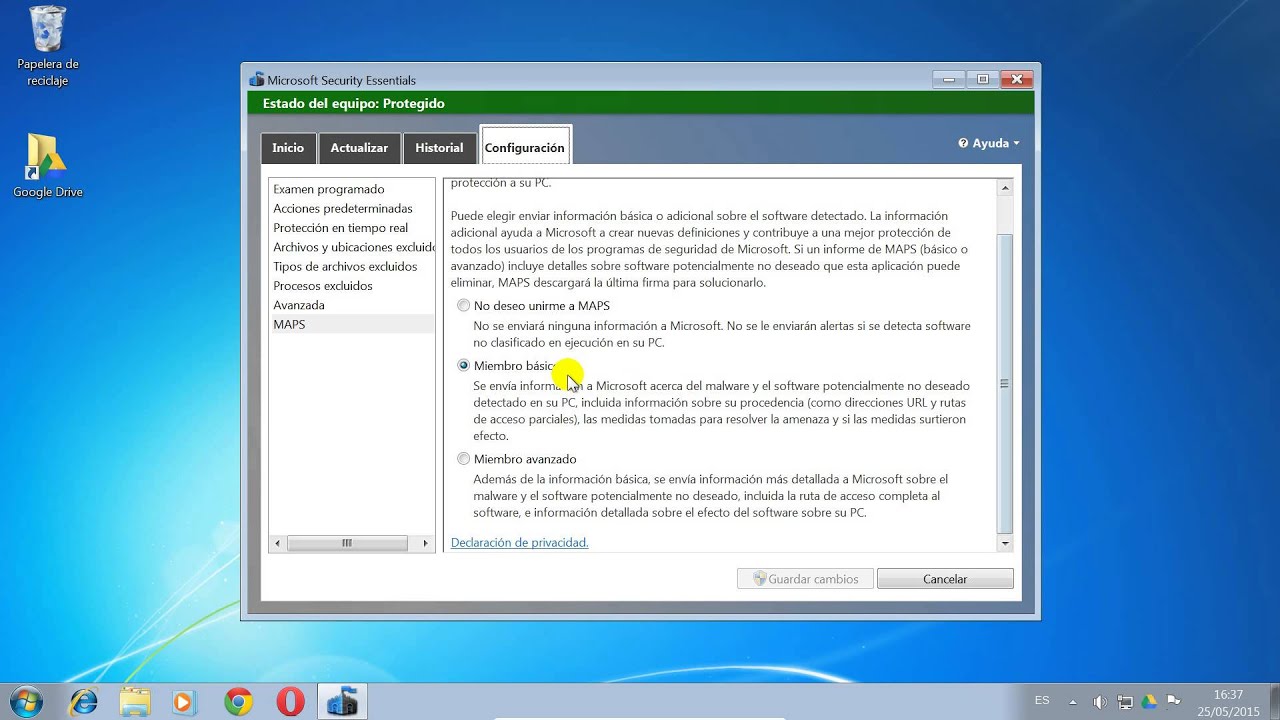Viewport: 1280px width, 720px height.
Task: Click the Show desktop strip
Action: point(1273,702)
